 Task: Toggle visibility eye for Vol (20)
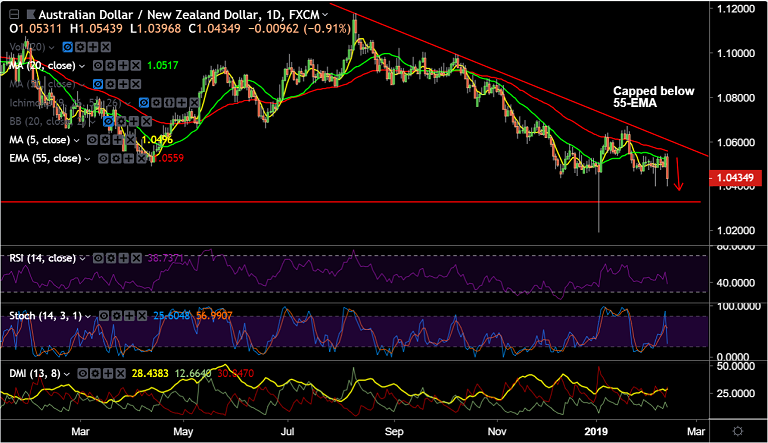(68, 47)
